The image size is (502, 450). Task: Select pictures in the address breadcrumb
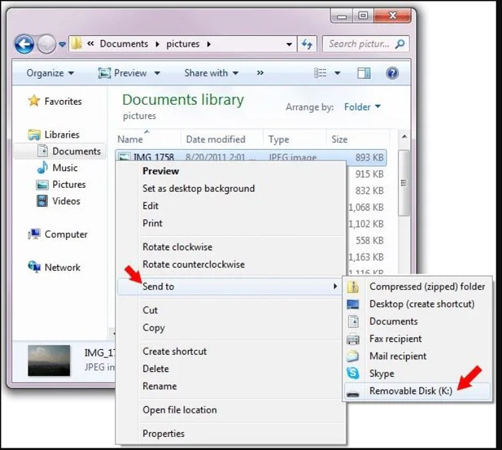pyautogui.click(x=183, y=44)
